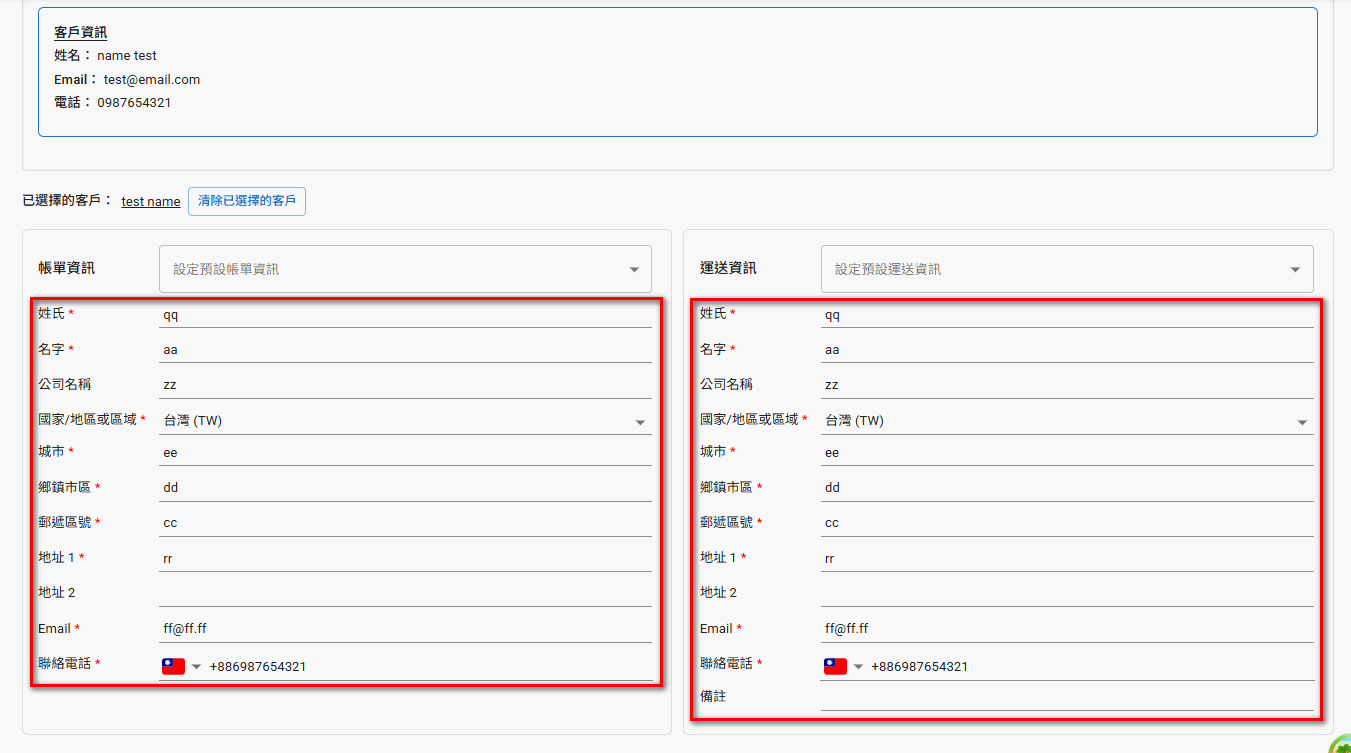1351x753 pixels.
Task: Click the 清除已選擇的客戶 button
Action: click(x=246, y=201)
